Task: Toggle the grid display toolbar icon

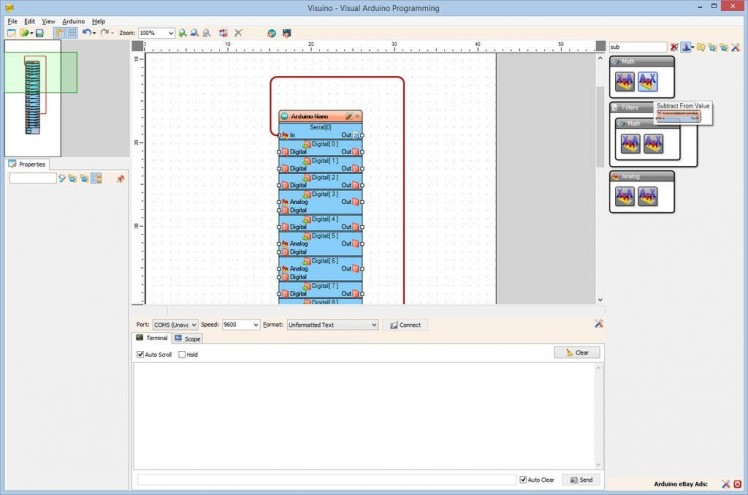Action: [72, 33]
